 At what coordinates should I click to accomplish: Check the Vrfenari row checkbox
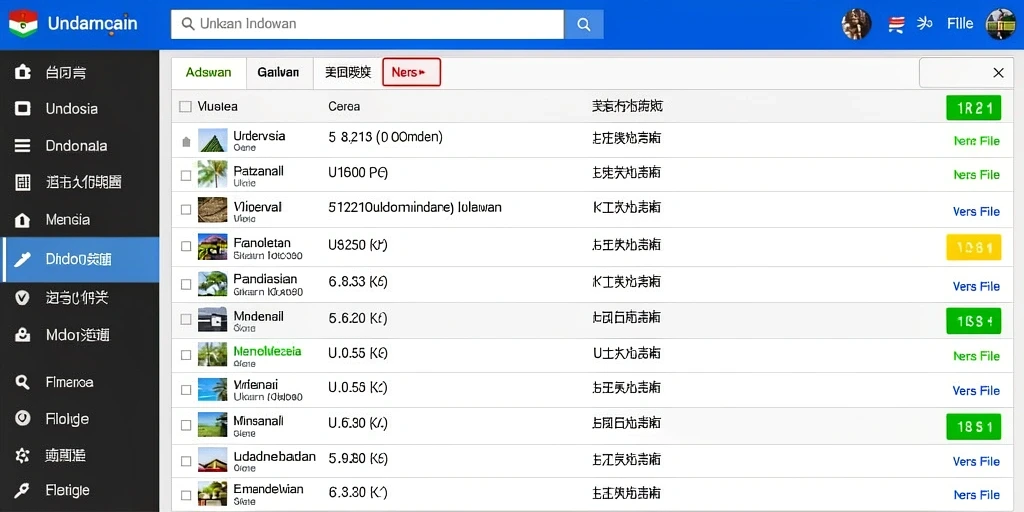(x=186, y=390)
